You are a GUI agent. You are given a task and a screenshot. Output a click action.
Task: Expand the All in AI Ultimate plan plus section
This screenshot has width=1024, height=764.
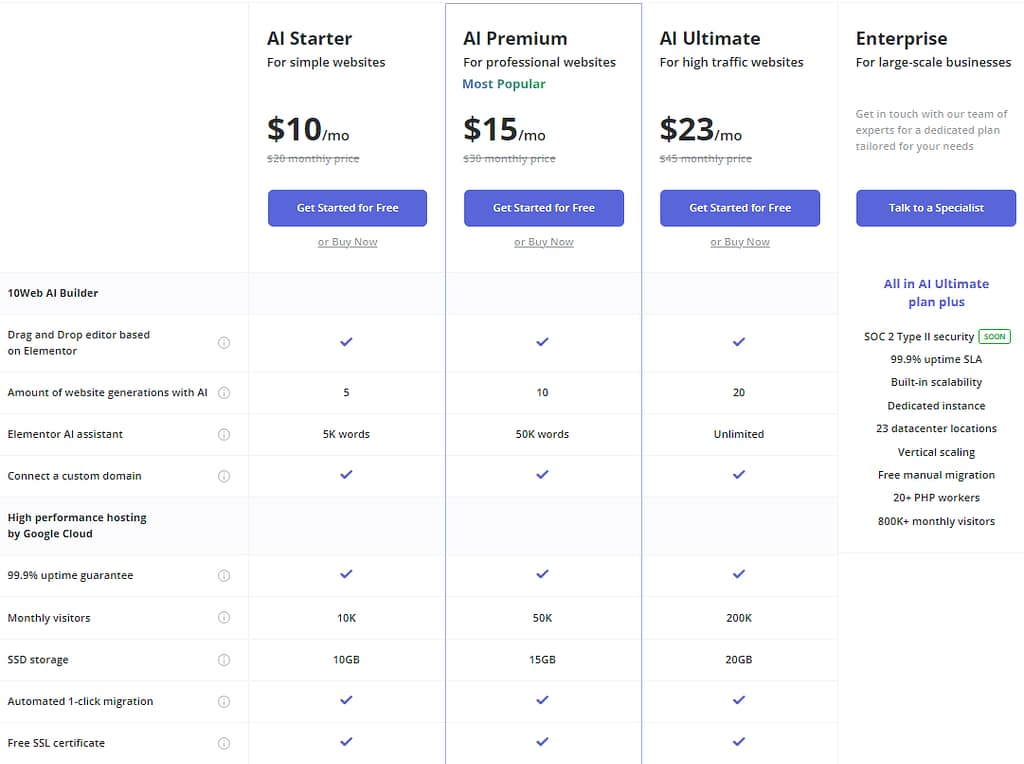point(936,293)
